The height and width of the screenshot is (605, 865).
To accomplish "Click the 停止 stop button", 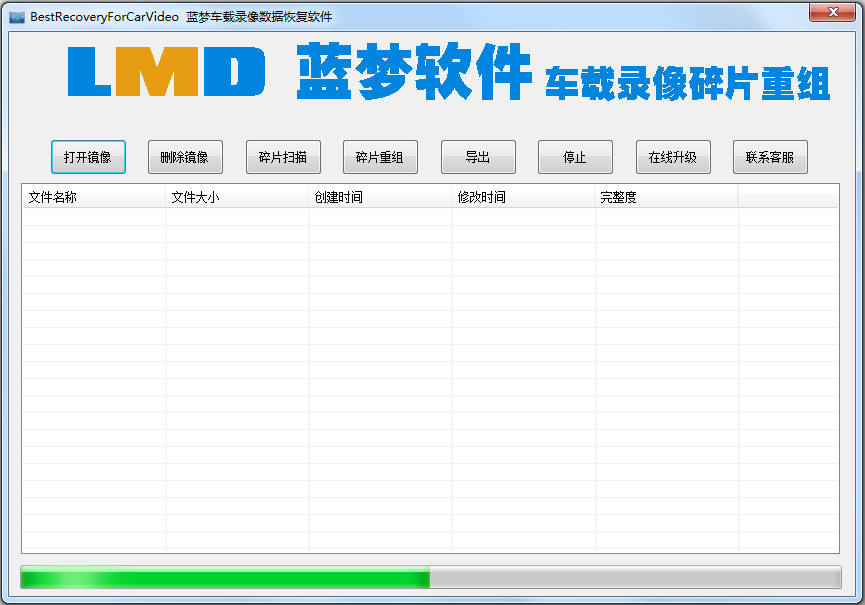I will [575, 157].
